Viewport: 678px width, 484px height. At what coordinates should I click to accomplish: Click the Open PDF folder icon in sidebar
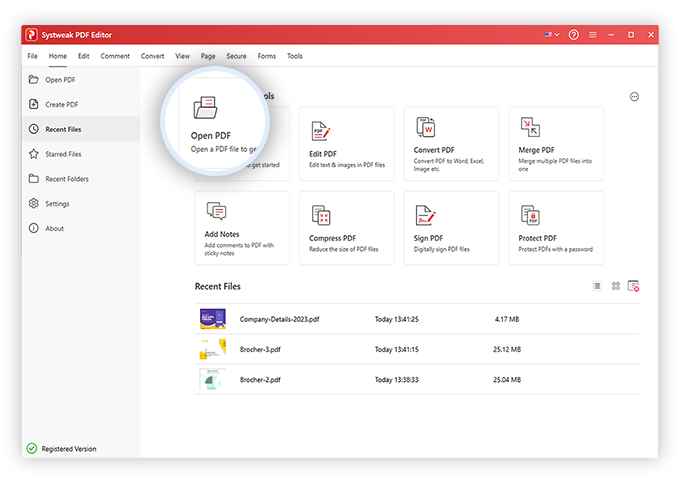(34, 80)
